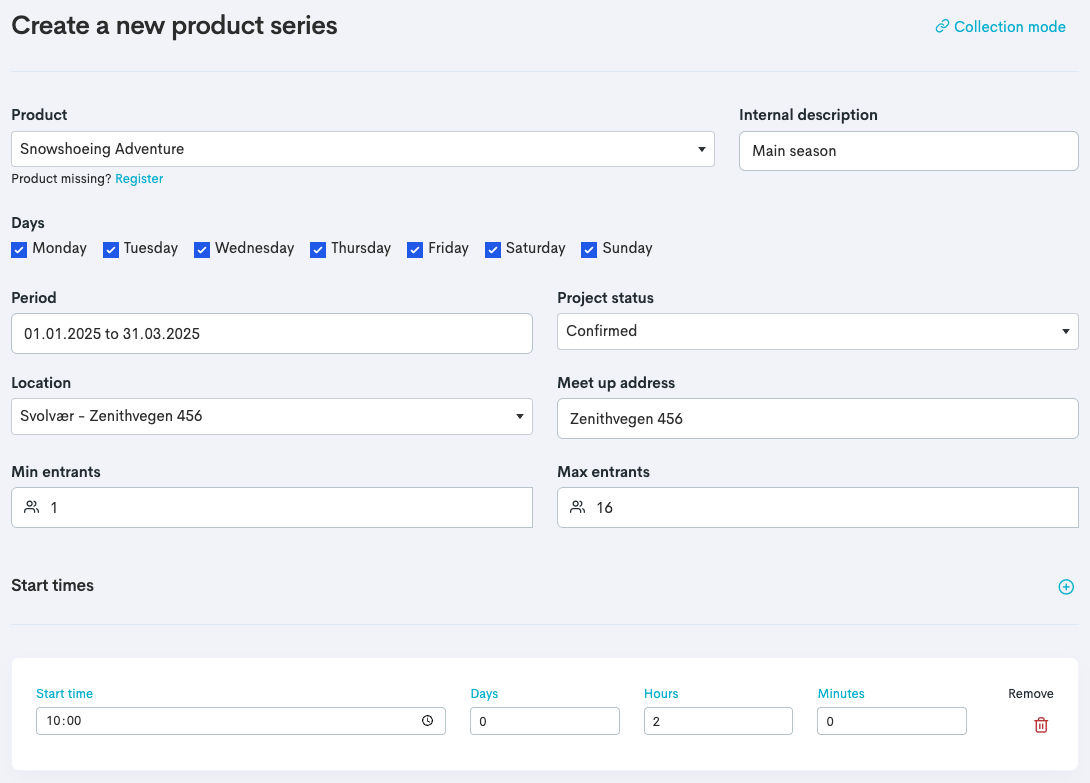The width and height of the screenshot is (1090, 783).
Task: Click the people icon in Min entrants
Action: coord(32,508)
